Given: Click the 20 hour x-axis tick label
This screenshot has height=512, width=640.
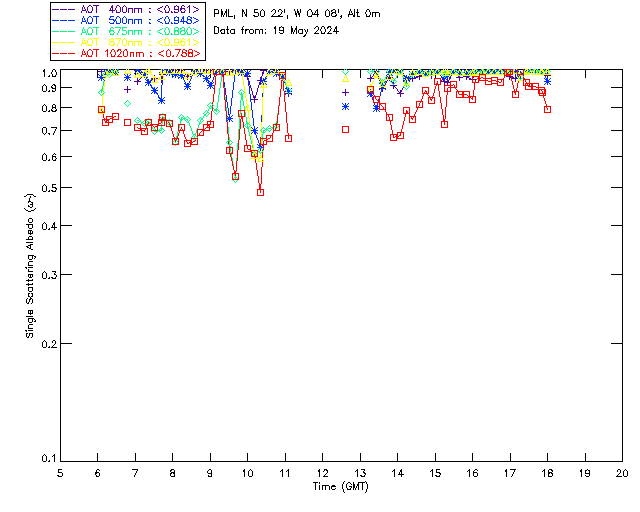Looking at the screenshot, I should point(622,473).
